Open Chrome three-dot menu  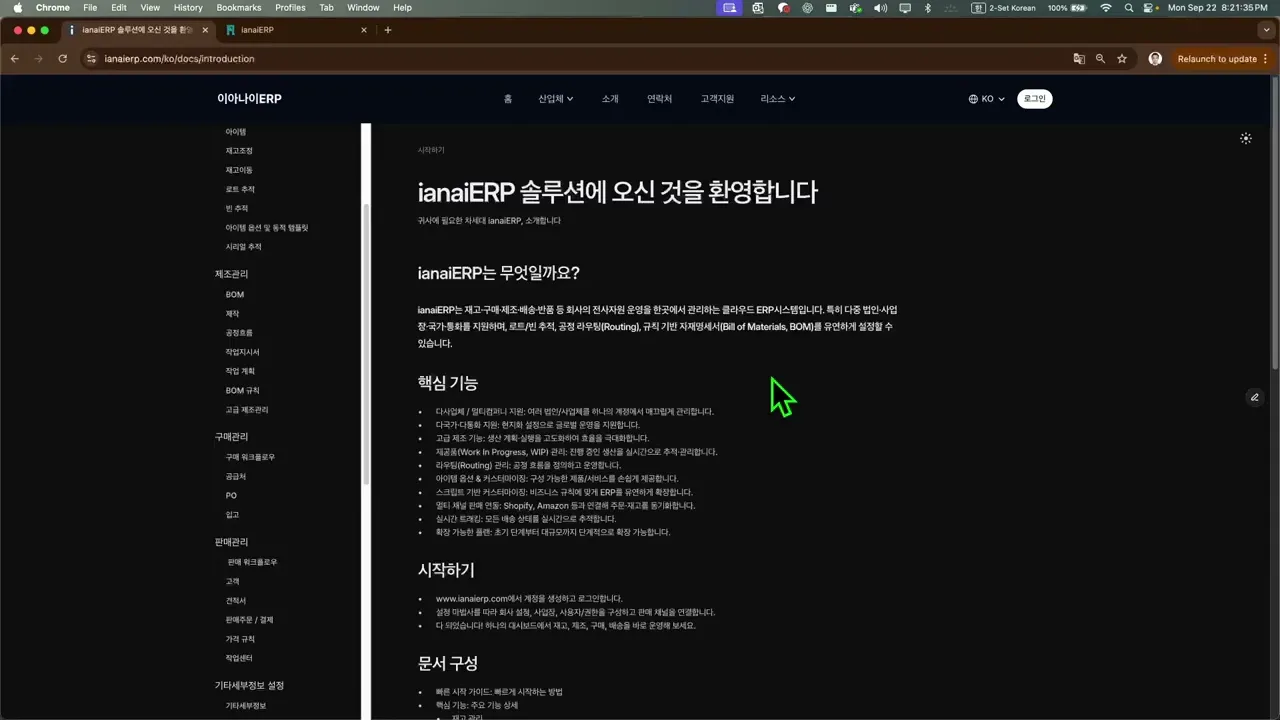[1265, 59]
